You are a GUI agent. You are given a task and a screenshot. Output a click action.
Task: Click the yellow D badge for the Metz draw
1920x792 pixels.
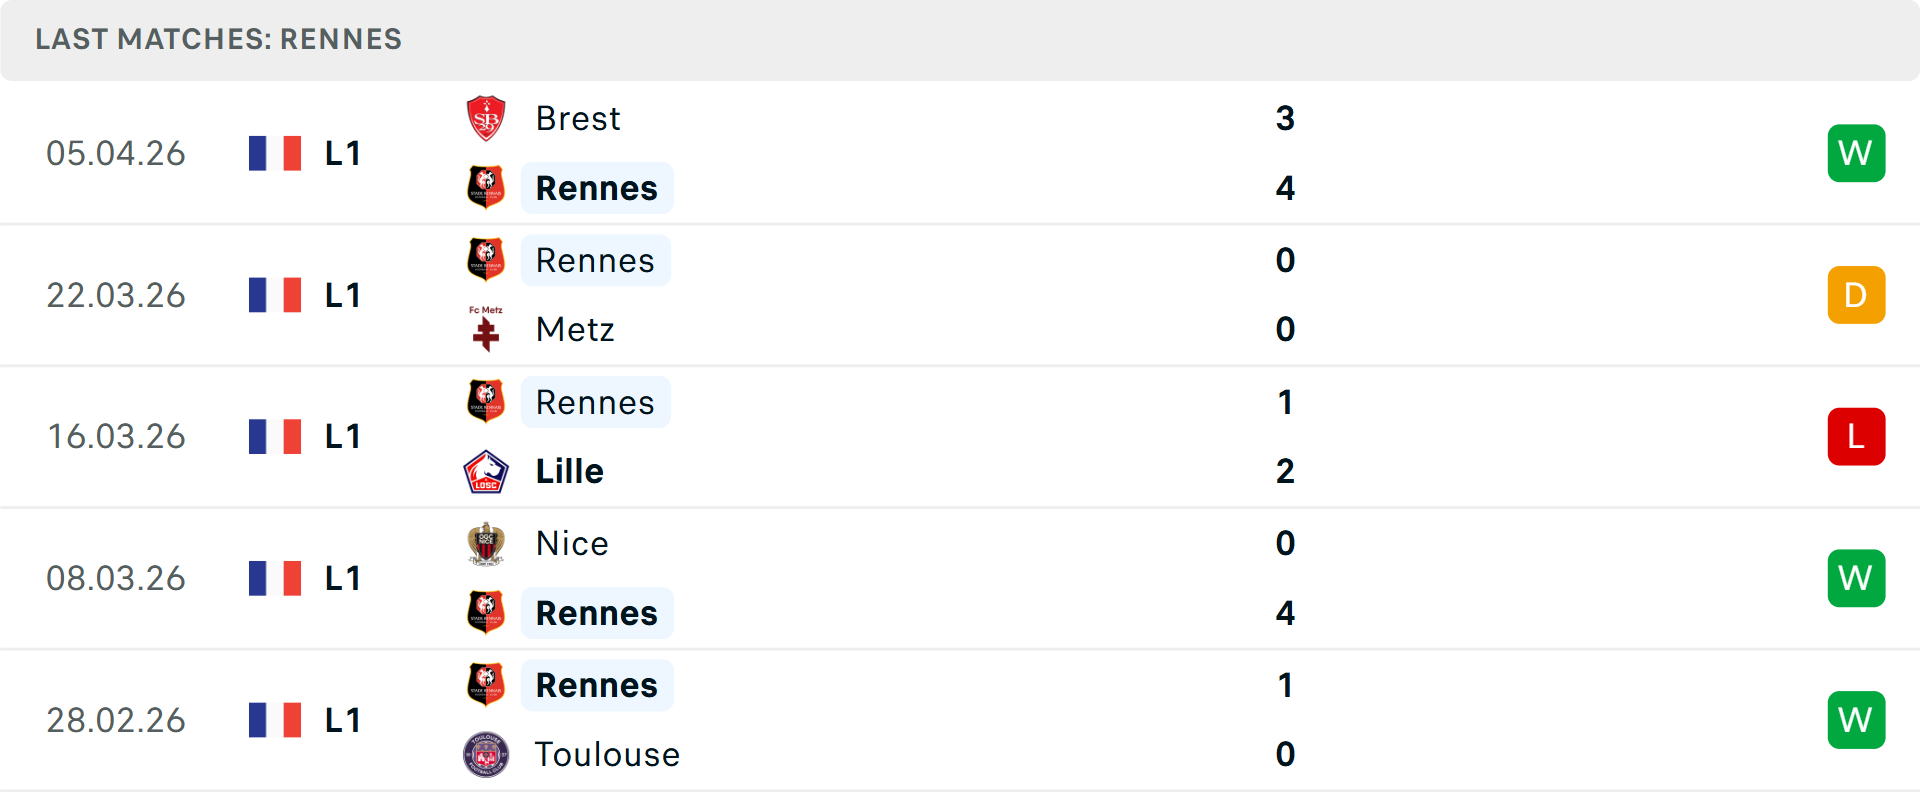click(x=1856, y=294)
